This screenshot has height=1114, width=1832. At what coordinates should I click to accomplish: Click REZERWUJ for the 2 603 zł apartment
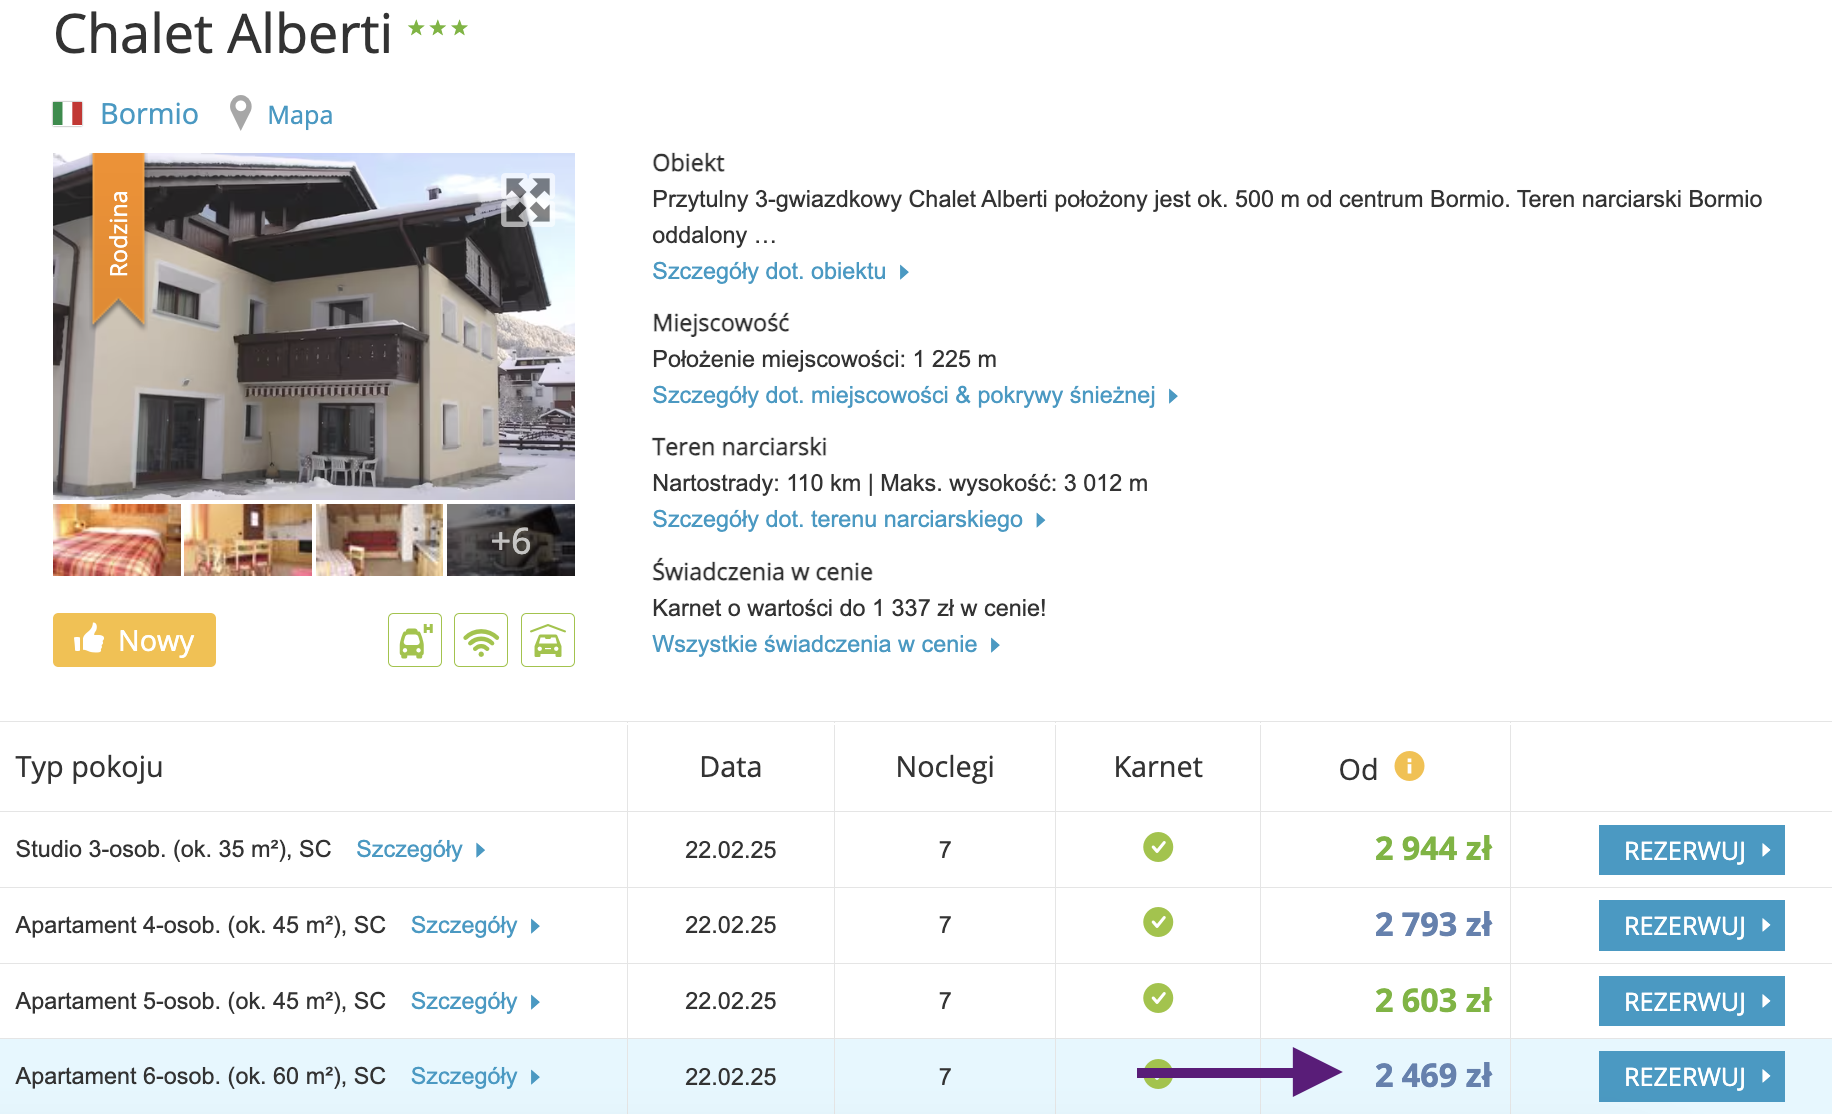[1692, 1001]
